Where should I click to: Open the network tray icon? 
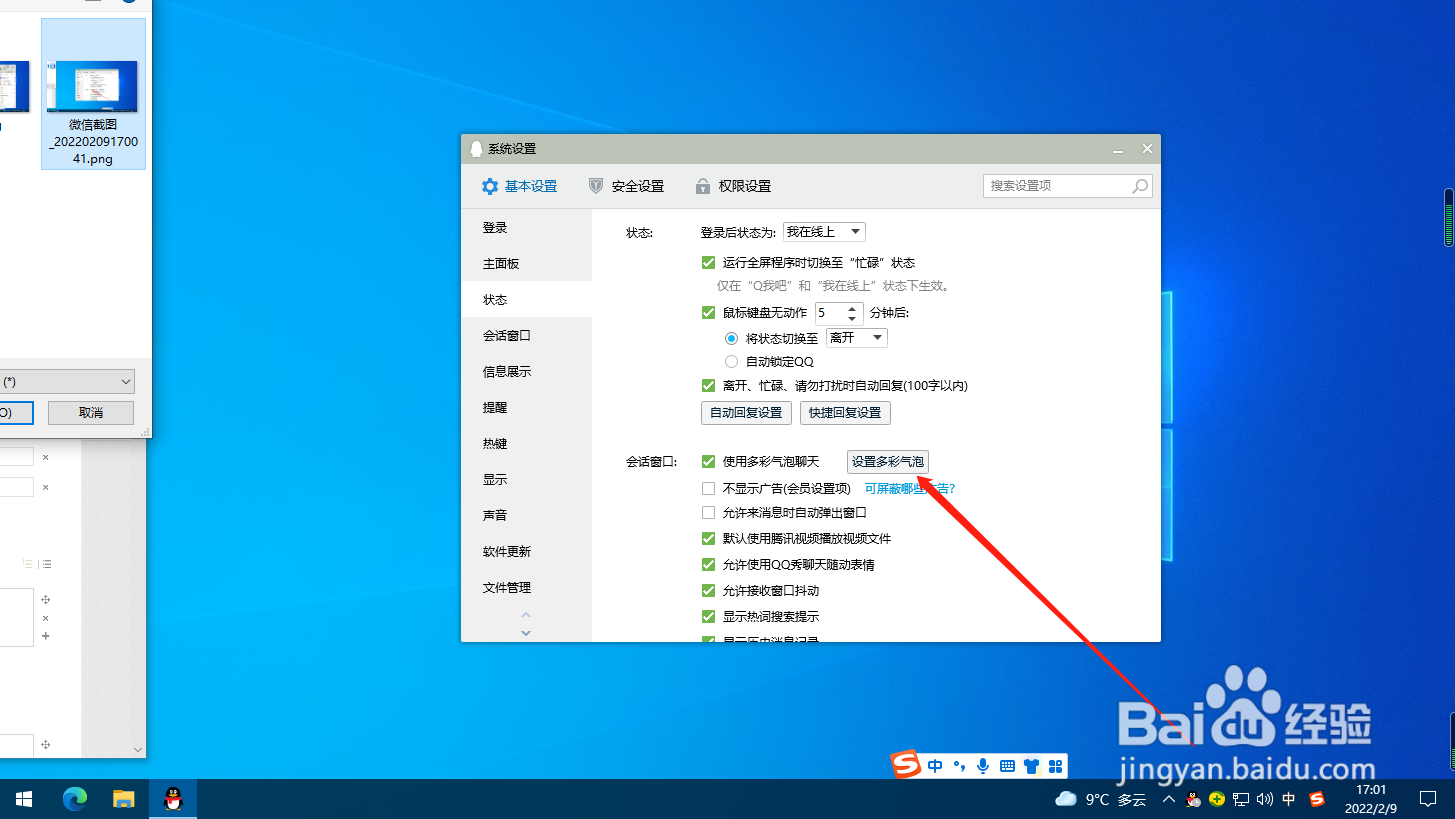click(1241, 799)
